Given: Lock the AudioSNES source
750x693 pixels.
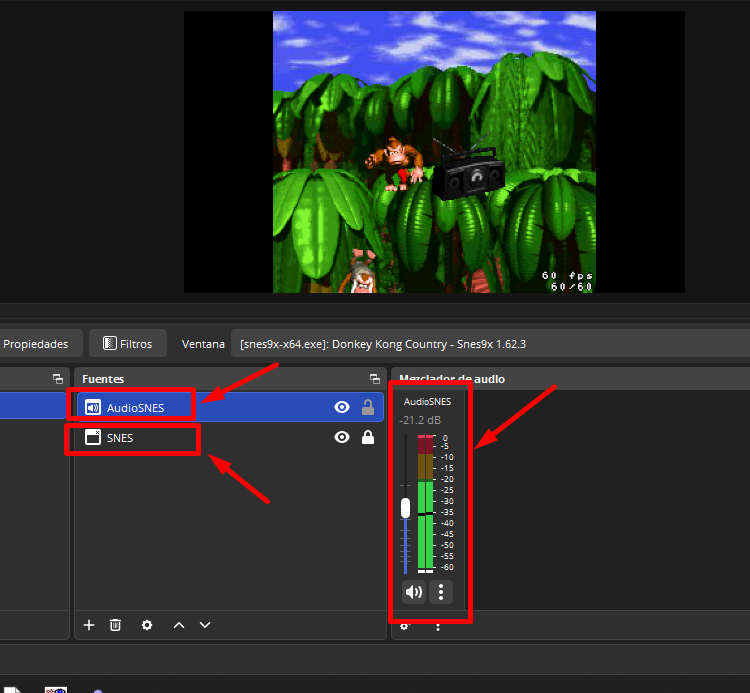Looking at the screenshot, I should 368,407.
